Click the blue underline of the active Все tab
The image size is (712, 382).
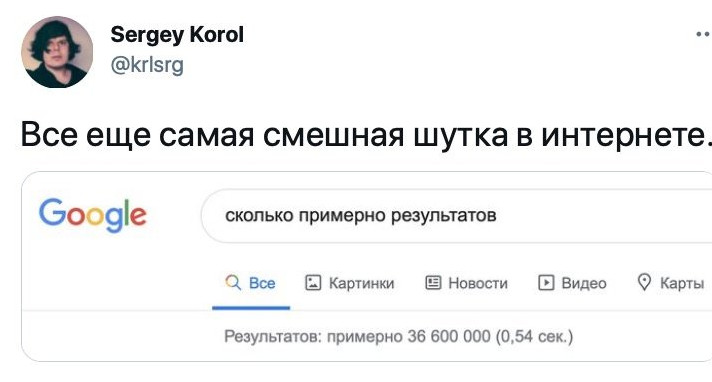tap(251, 308)
